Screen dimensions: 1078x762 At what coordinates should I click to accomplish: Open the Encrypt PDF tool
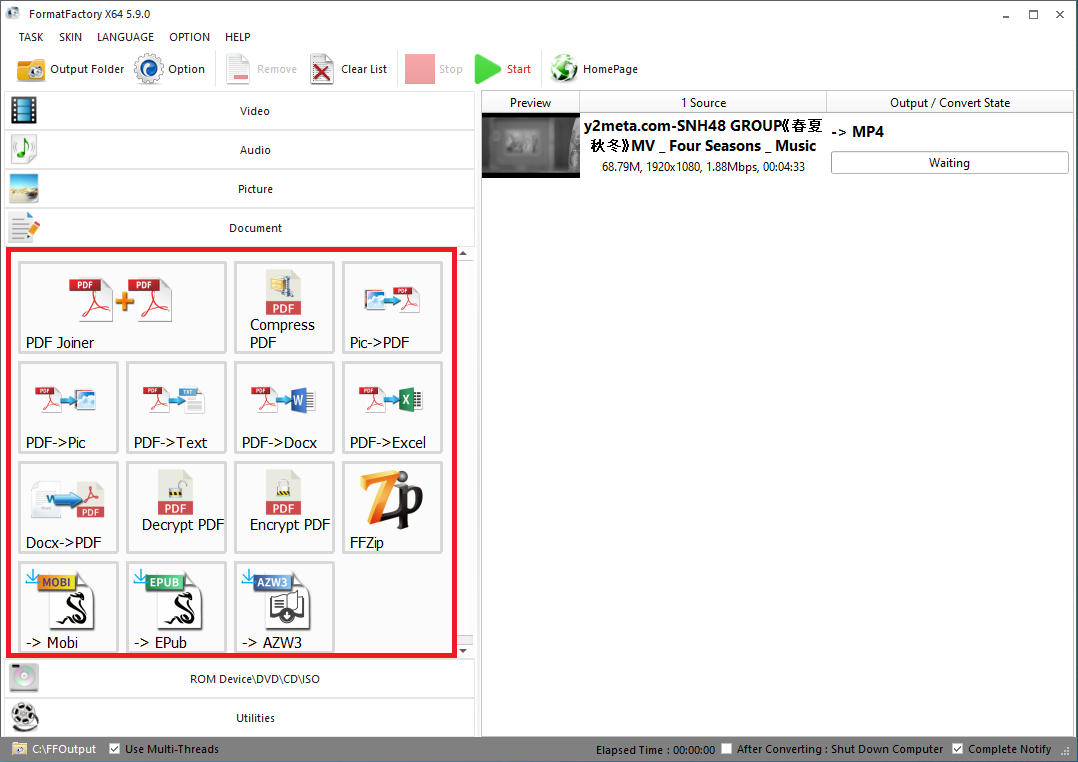tap(284, 507)
